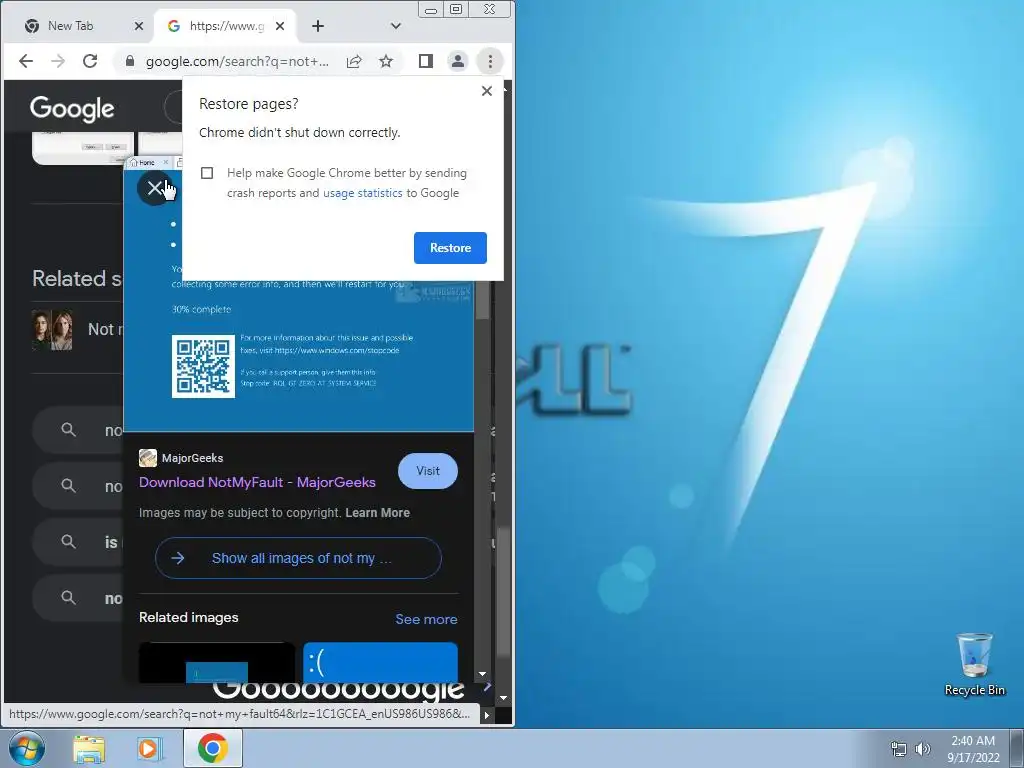
Task: Open Windows Explorer from the taskbar
Action: [x=89, y=748]
